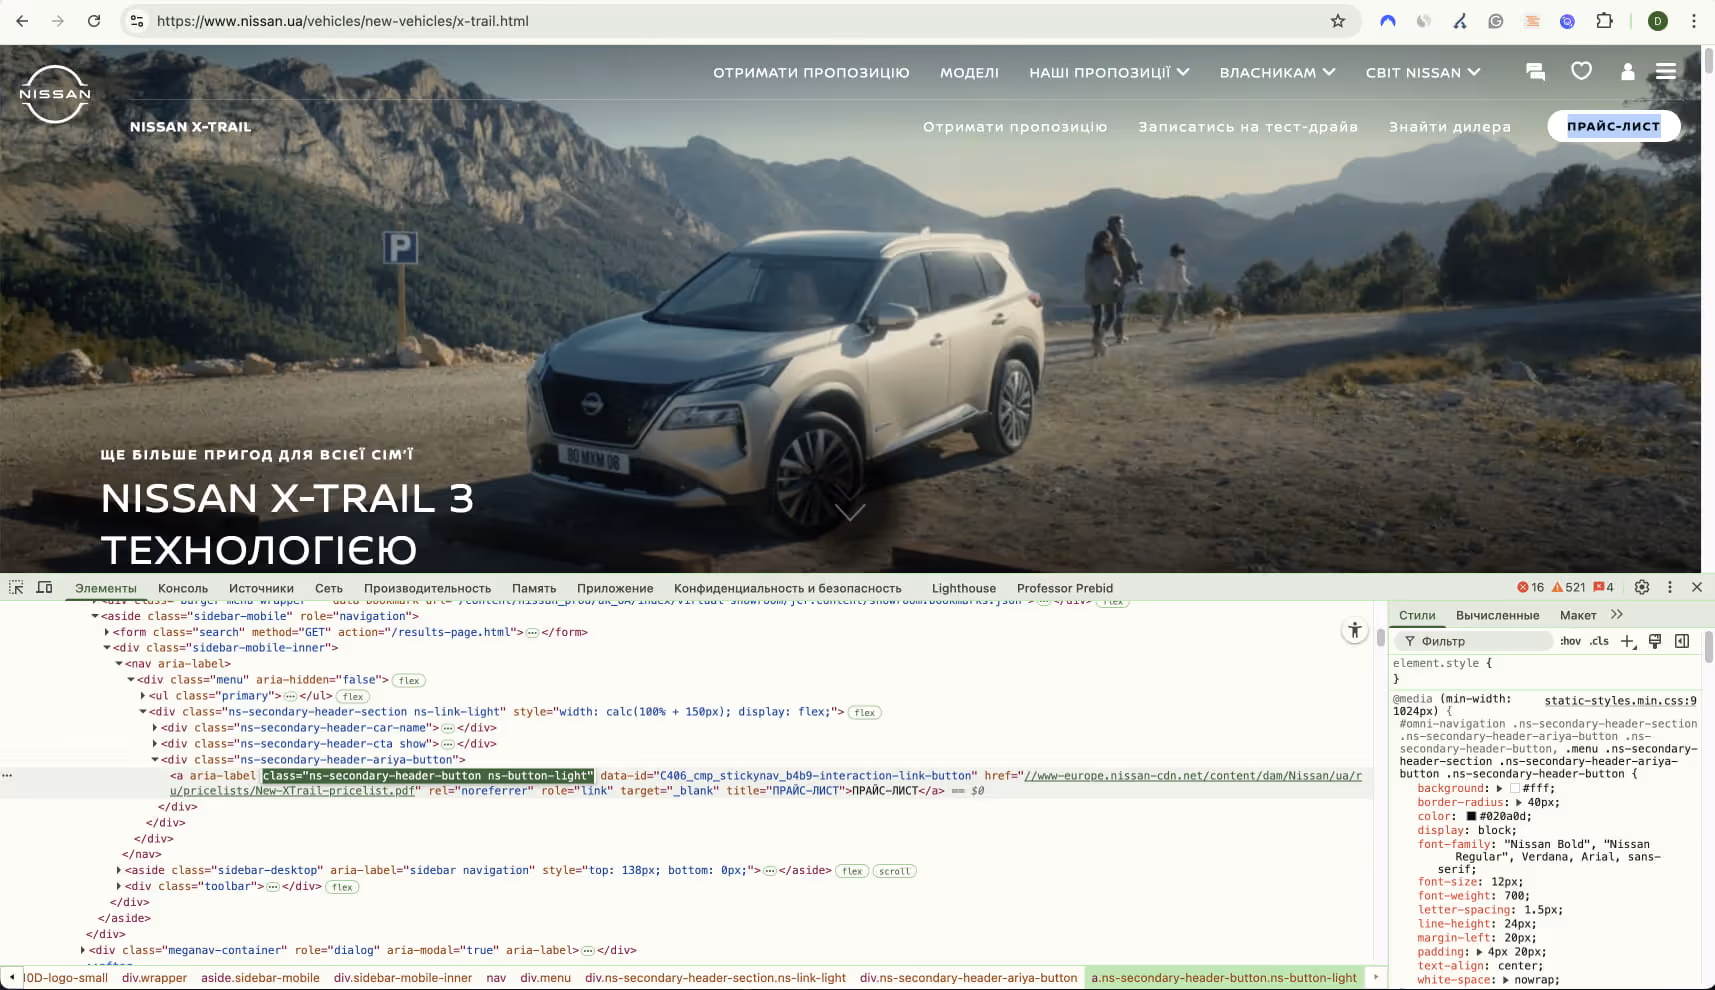Open static-styles.min.css:9 source link
This screenshot has width=1715, height=990.
pos(1620,700)
